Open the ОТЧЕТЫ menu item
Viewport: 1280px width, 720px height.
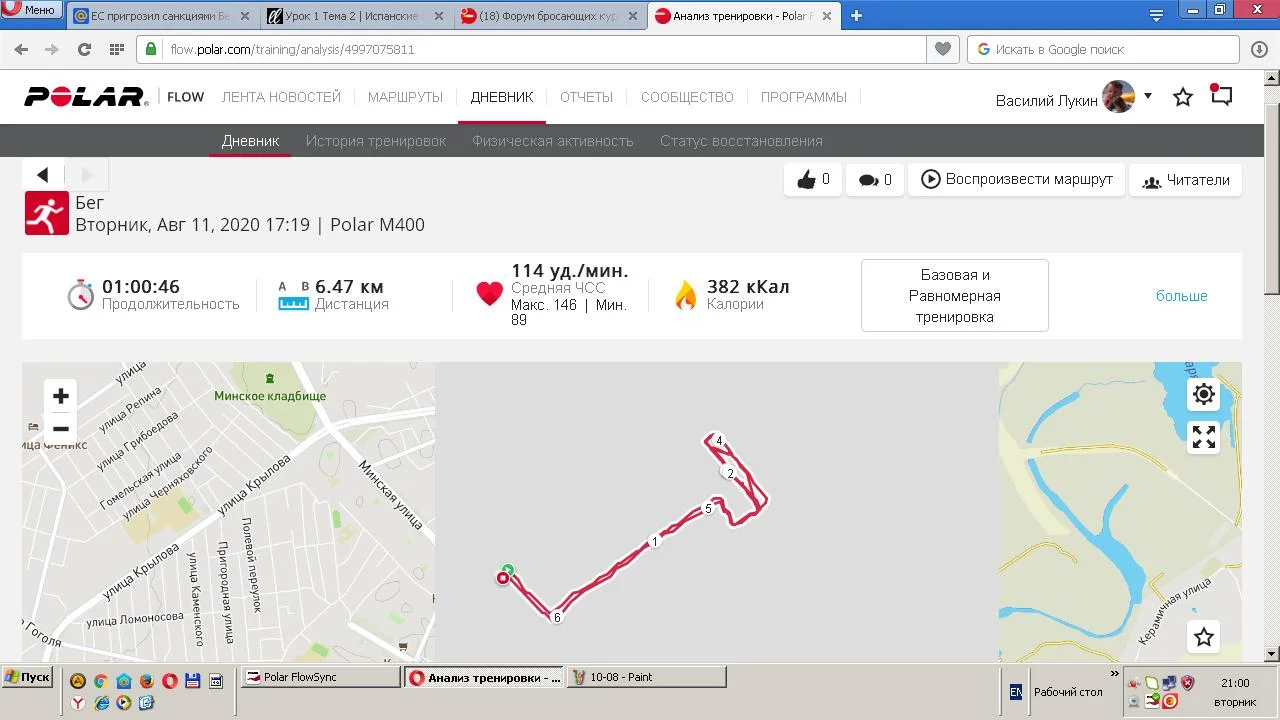586,97
